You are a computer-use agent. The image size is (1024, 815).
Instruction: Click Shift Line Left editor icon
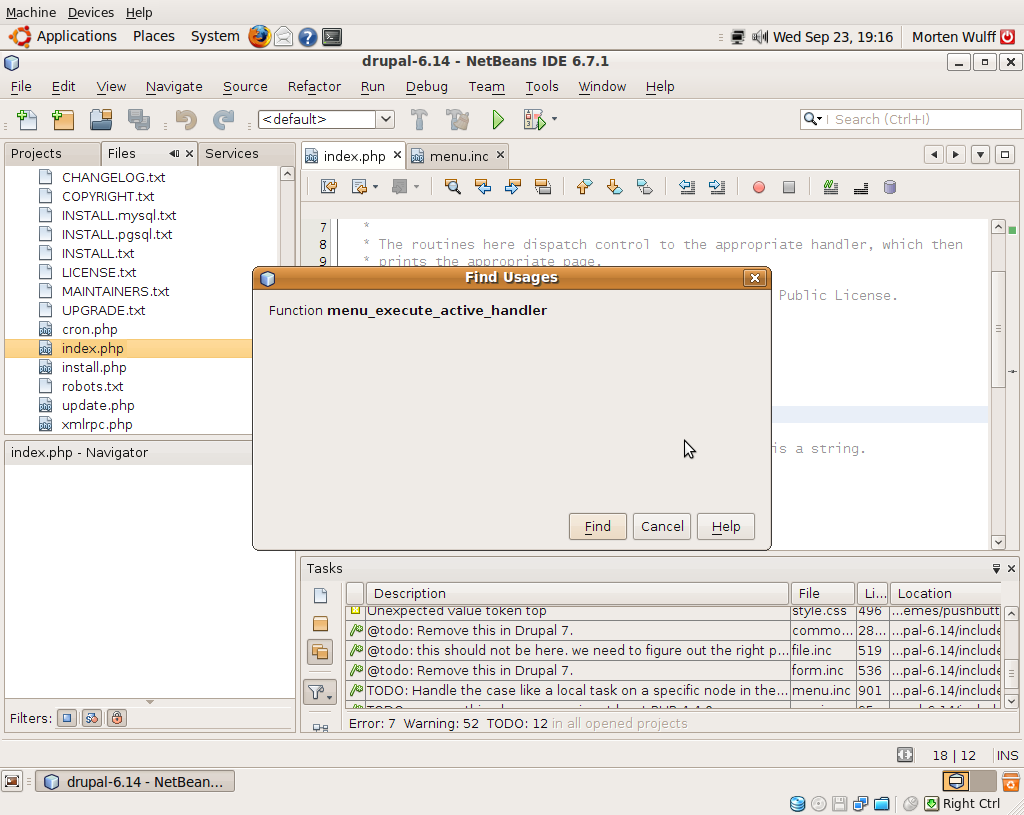click(686, 187)
